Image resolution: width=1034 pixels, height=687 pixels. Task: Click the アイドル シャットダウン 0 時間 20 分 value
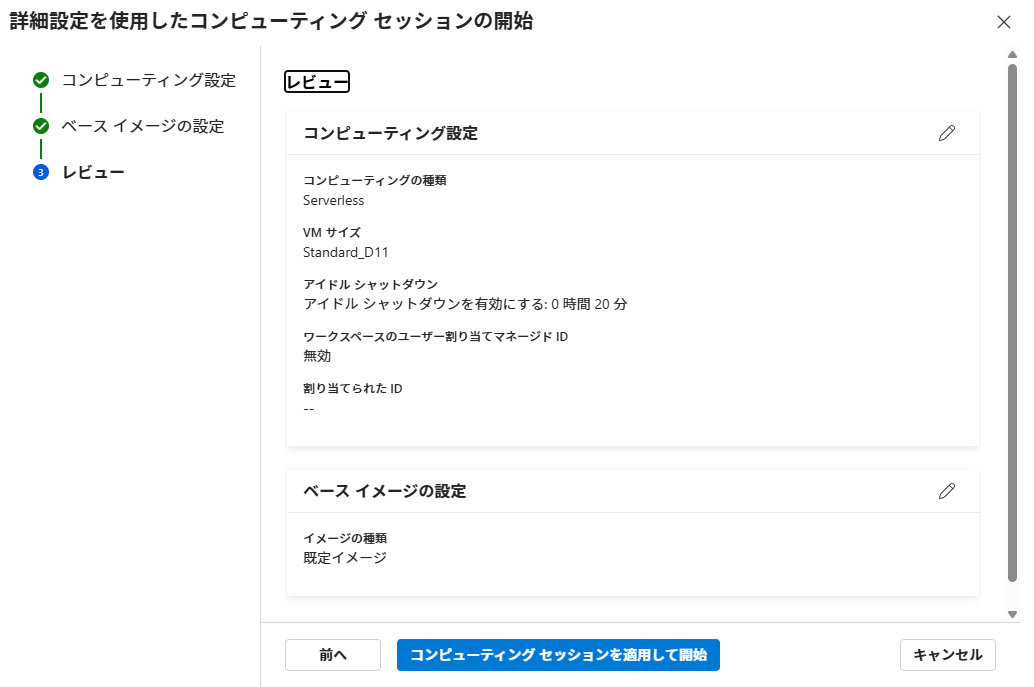(465, 304)
